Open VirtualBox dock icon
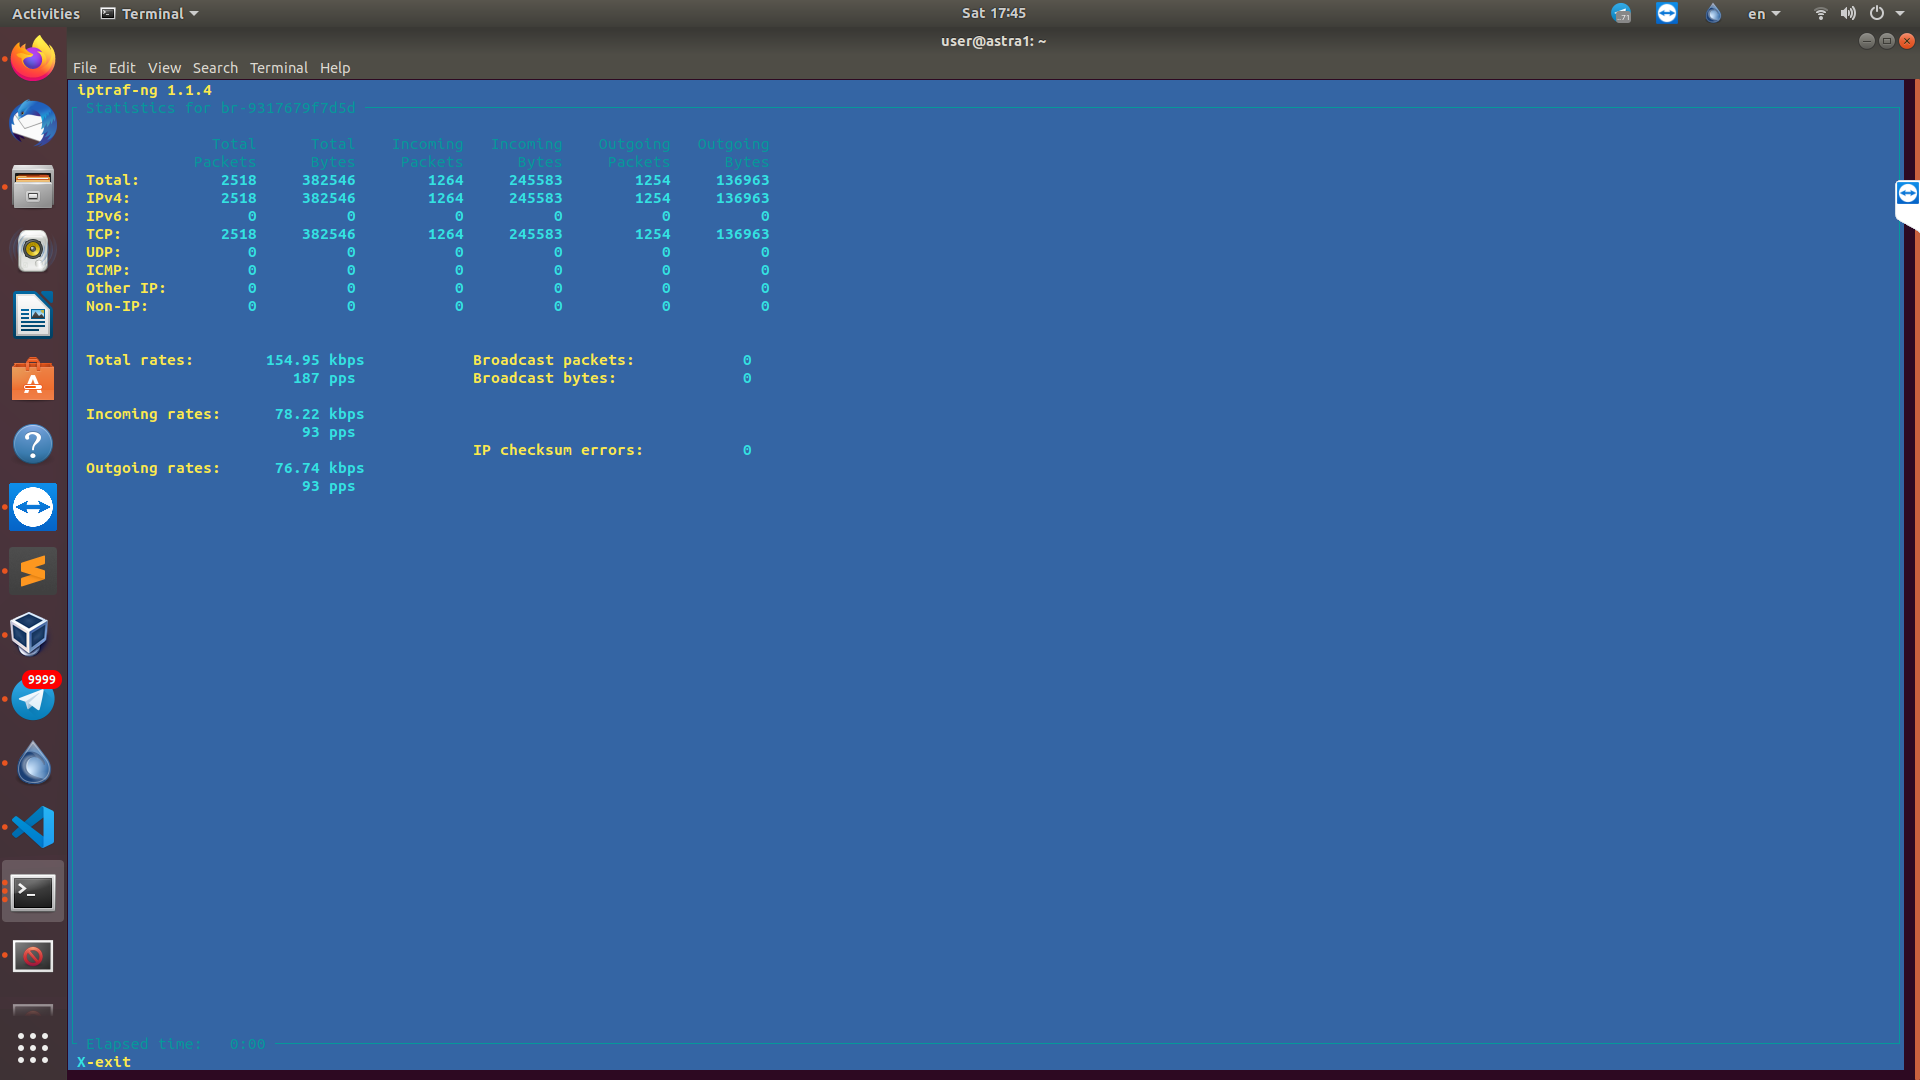 click(33, 635)
